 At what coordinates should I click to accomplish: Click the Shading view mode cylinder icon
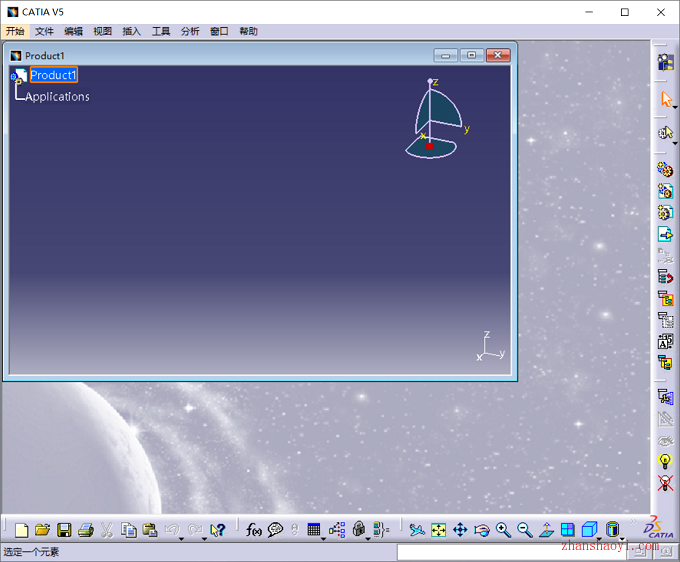point(612,529)
